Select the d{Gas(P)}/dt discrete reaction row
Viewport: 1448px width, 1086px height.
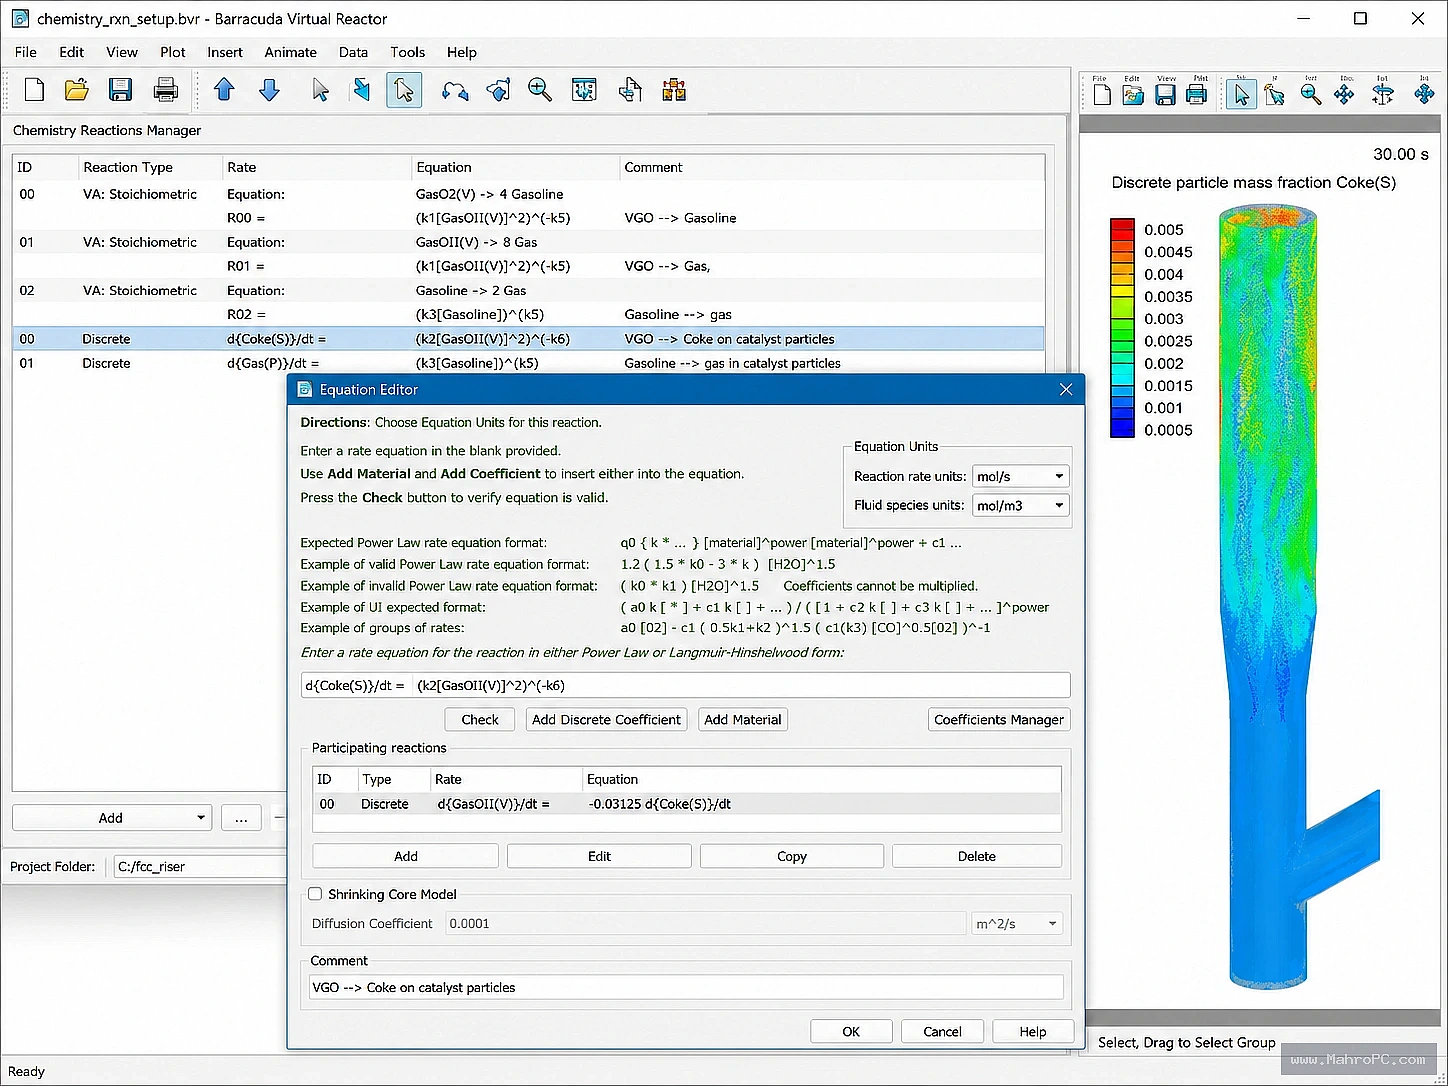[528, 363]
